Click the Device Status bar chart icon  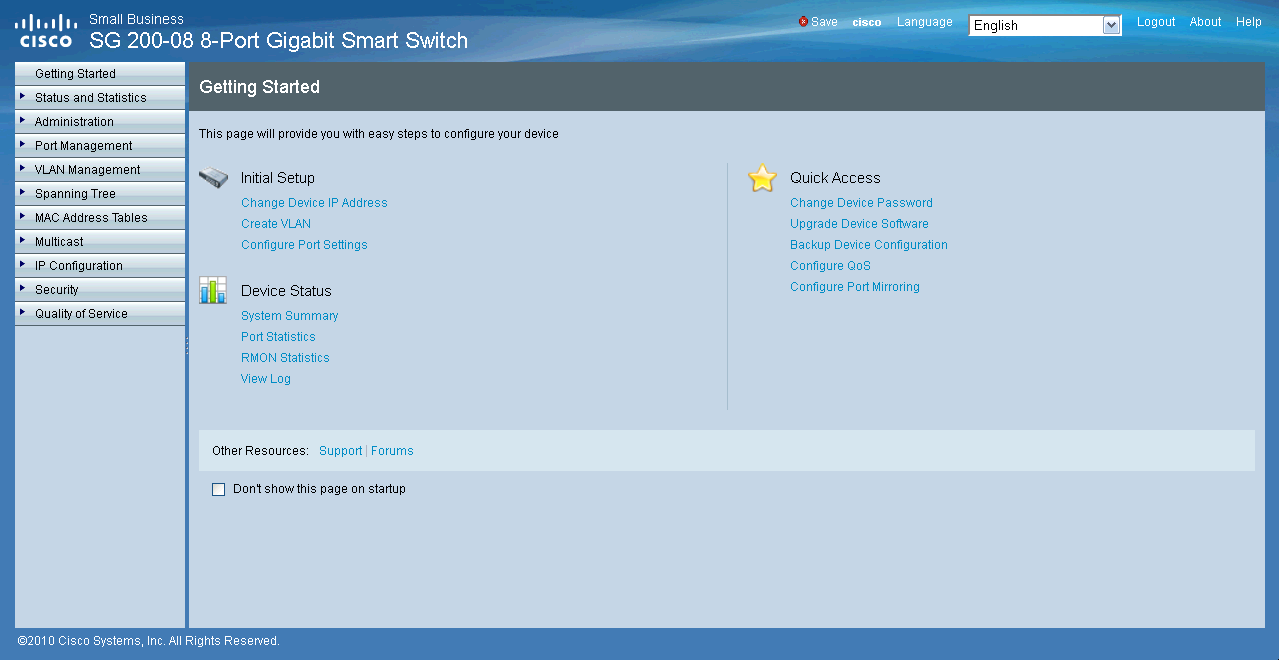tap(213, 290)
